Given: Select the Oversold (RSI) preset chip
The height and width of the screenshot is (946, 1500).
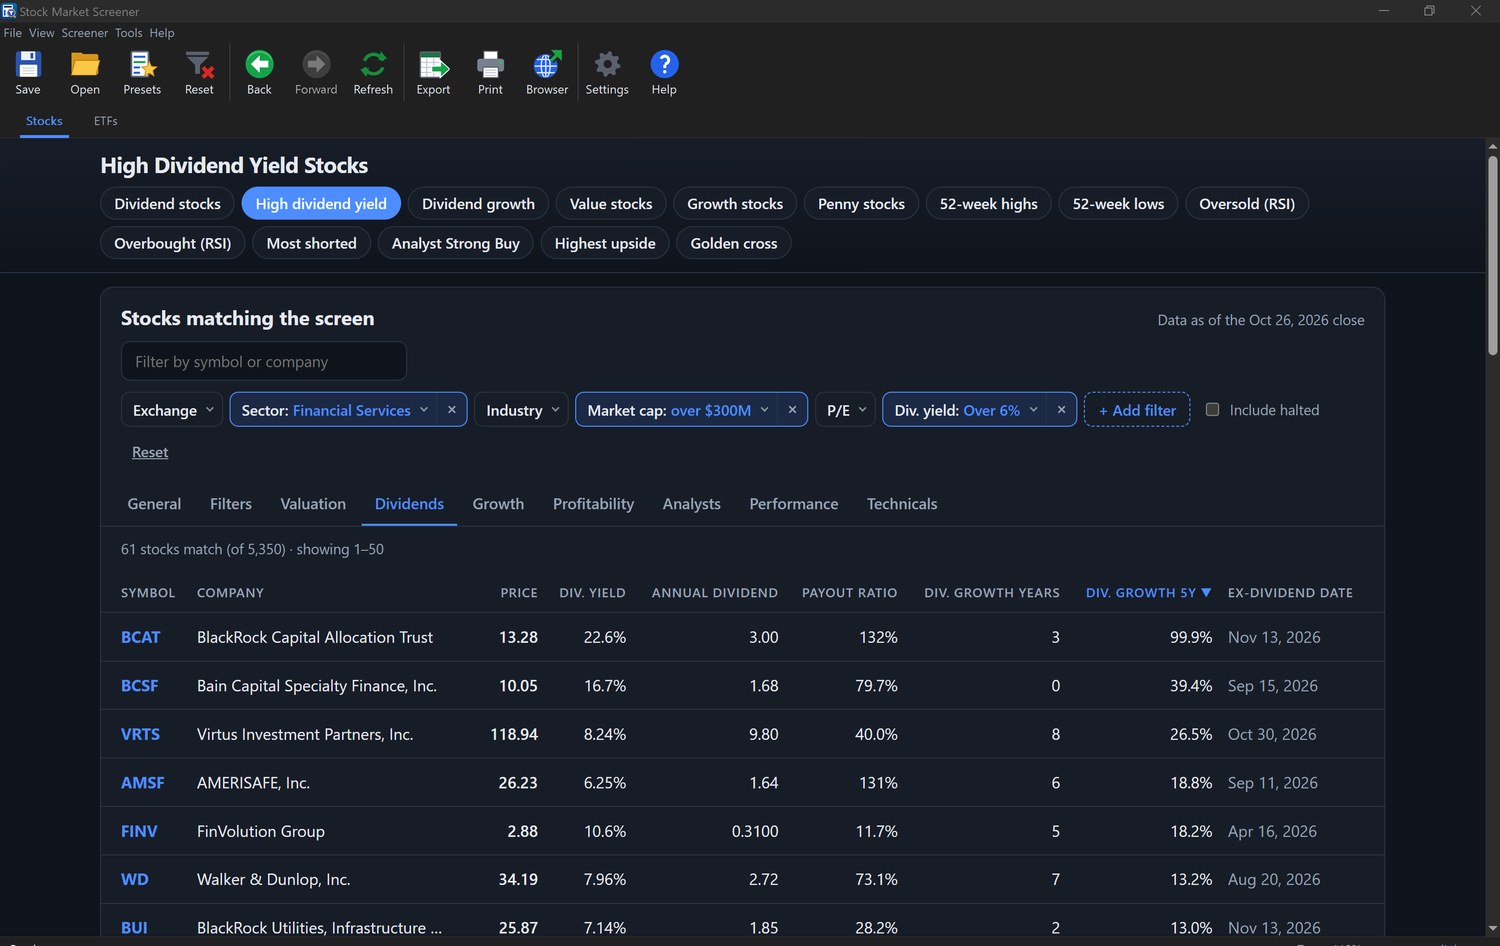Looking at the screenshot, I should (x=1247, y=204).
